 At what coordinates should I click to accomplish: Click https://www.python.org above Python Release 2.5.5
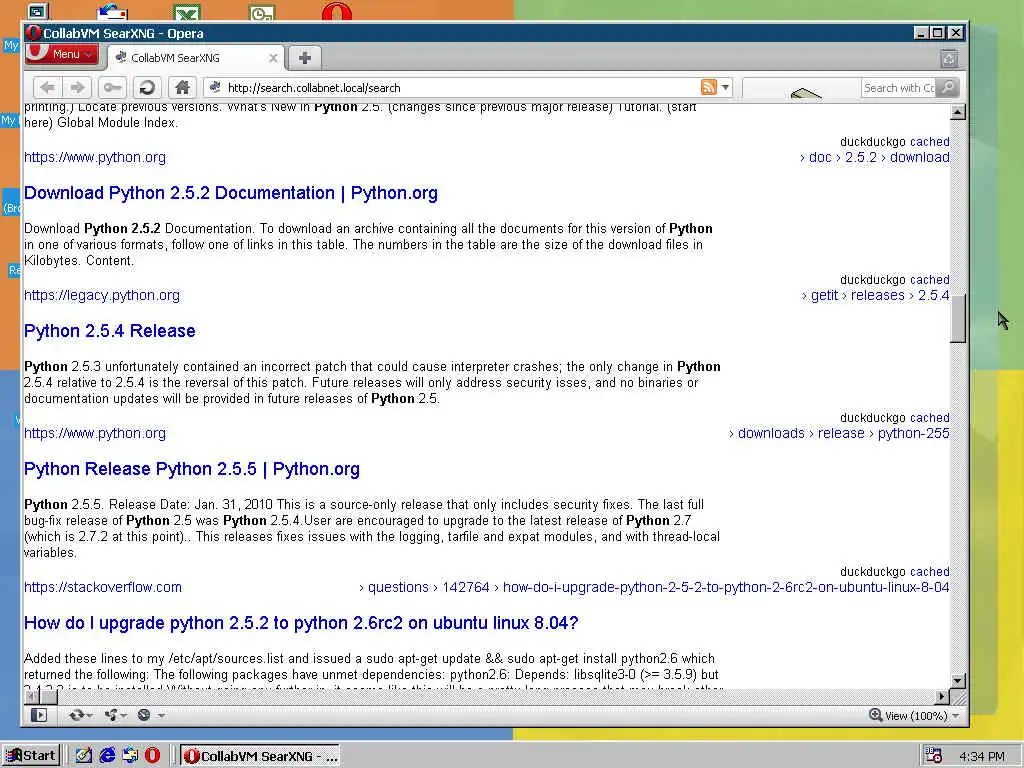pyautogui.click(x=95, y=433)
